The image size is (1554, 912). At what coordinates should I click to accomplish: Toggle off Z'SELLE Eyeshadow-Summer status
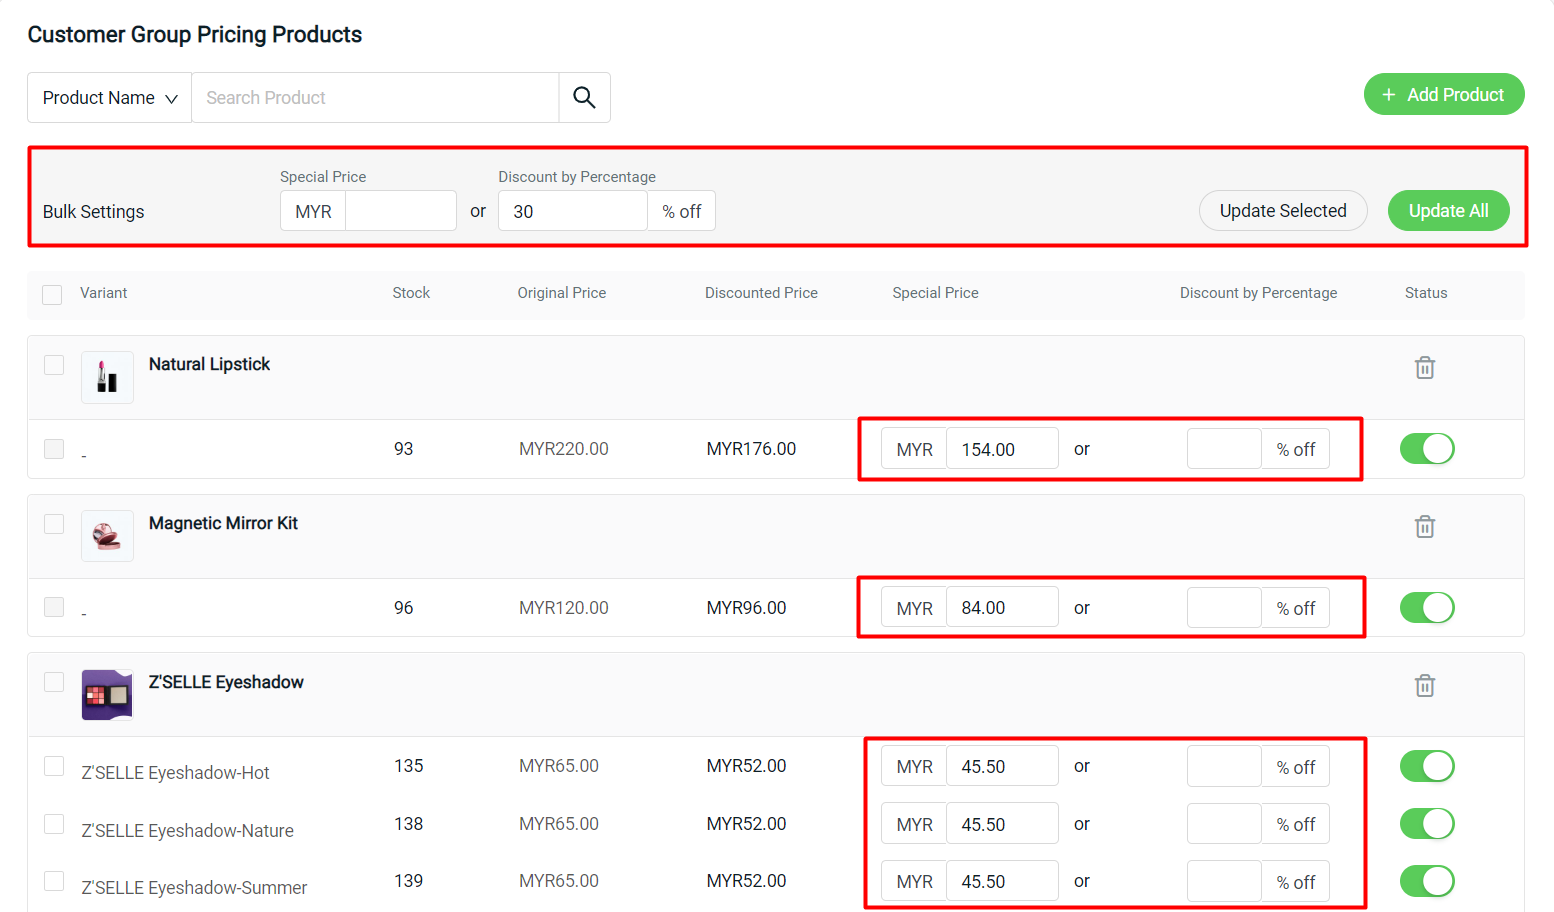1427,881
